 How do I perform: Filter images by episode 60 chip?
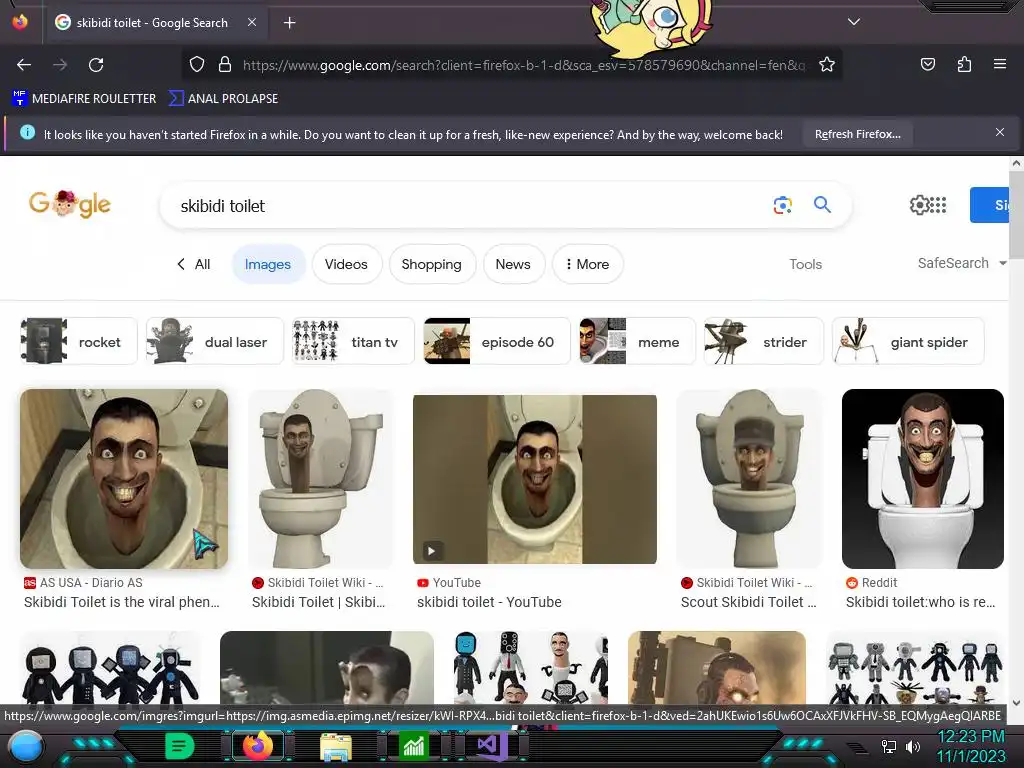[497, 342]
